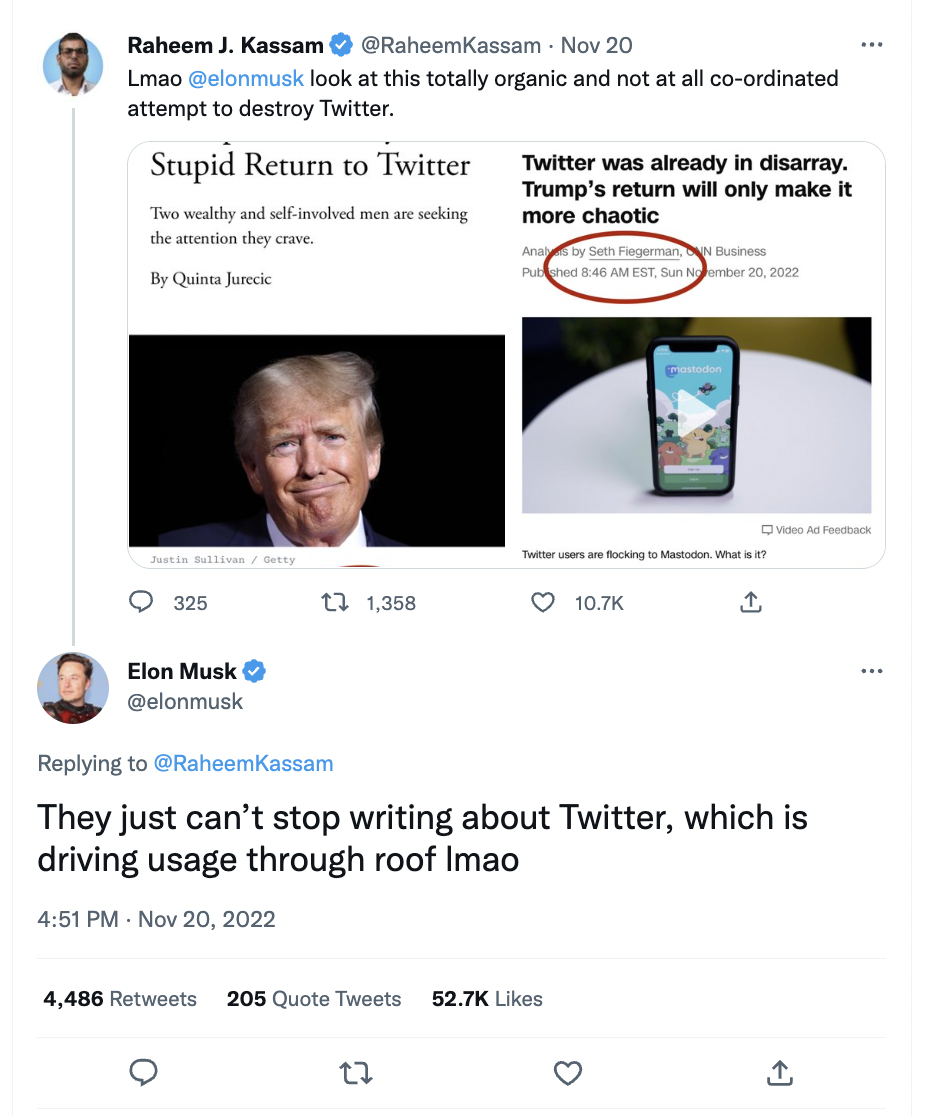View the 205 Quote Tweets

tap(314, 999)
